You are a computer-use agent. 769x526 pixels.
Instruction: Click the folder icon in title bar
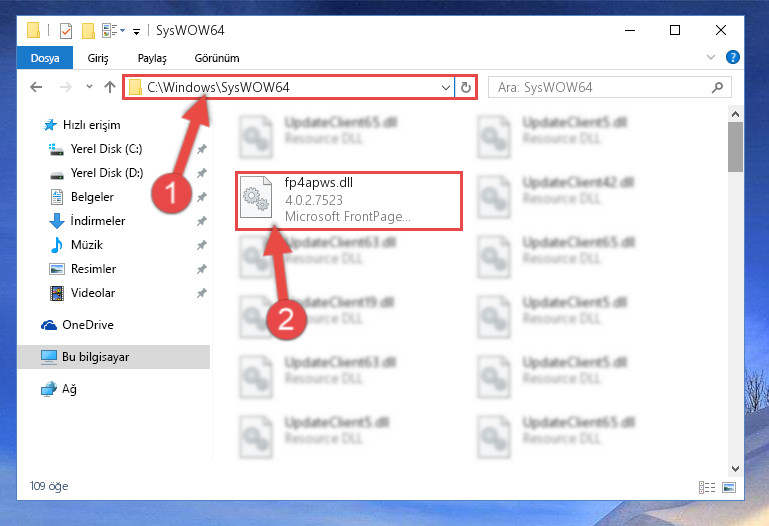pyautogui.click(x=33, y=30)
